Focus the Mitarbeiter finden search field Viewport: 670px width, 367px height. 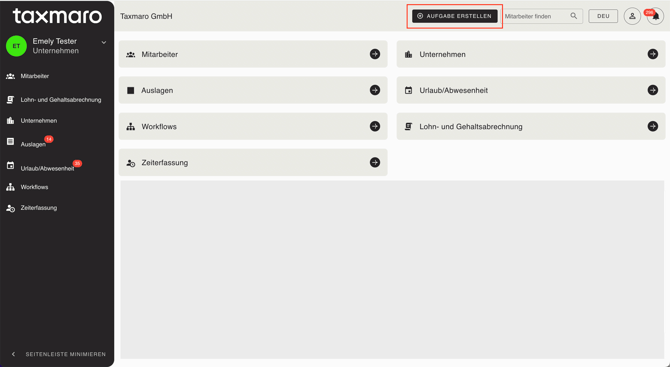click(x=536, y=16)
